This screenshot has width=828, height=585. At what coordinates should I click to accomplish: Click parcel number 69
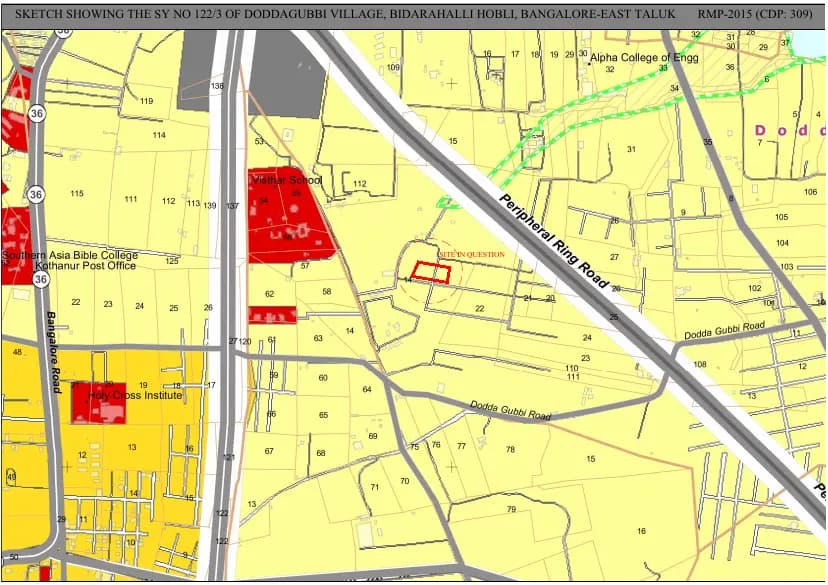tap(373, 436)
